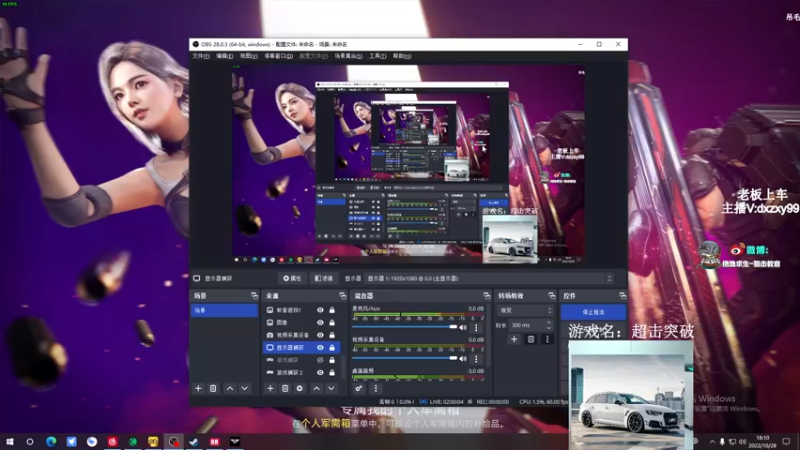Select 视频采集设备 source row
This screenshot has width=800, height=450.
click(x=302, y=335)
